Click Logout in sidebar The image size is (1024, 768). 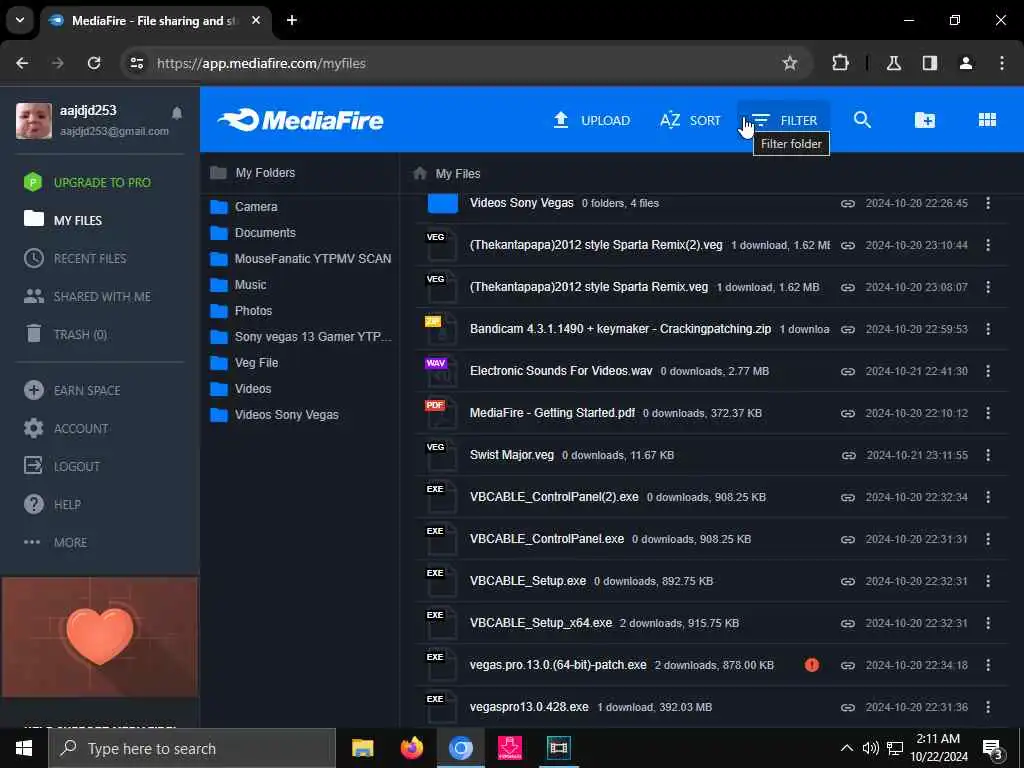coord(62,466)
